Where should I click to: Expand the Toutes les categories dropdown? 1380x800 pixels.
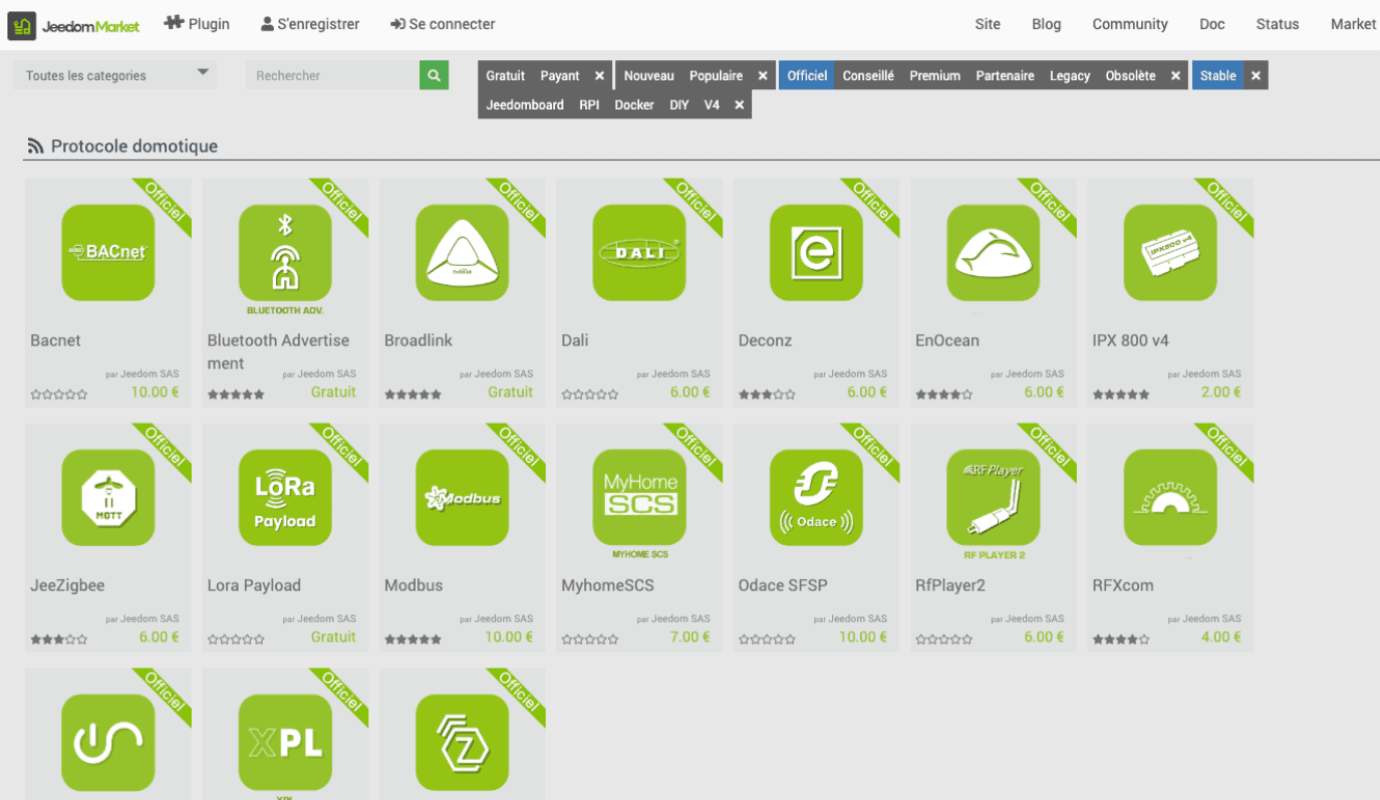pos(115,76)
